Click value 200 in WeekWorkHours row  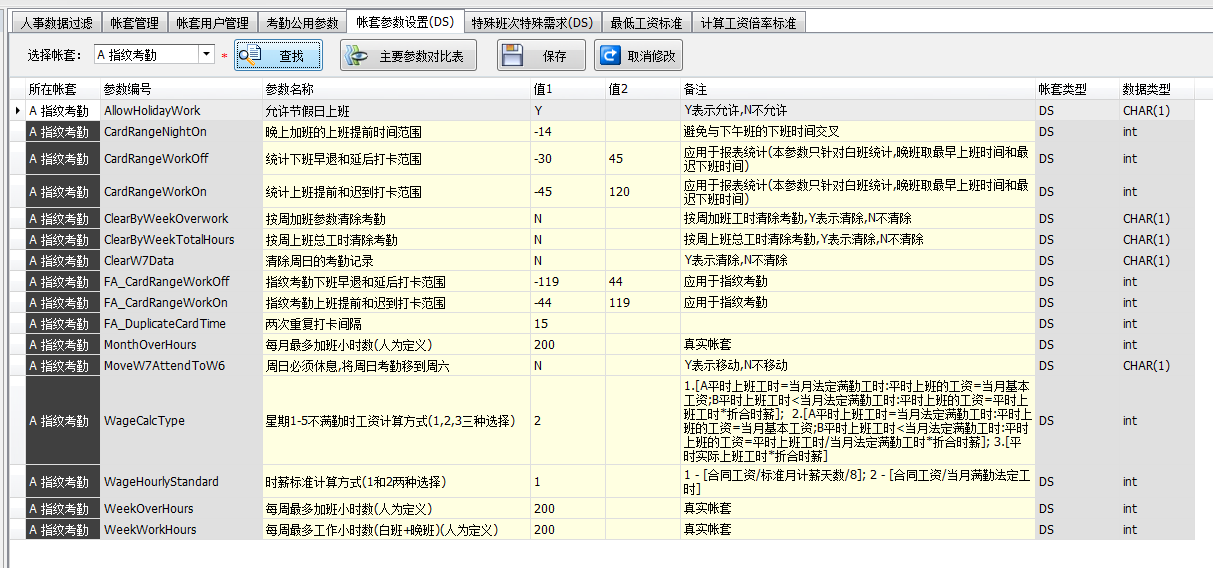point(567,529)
